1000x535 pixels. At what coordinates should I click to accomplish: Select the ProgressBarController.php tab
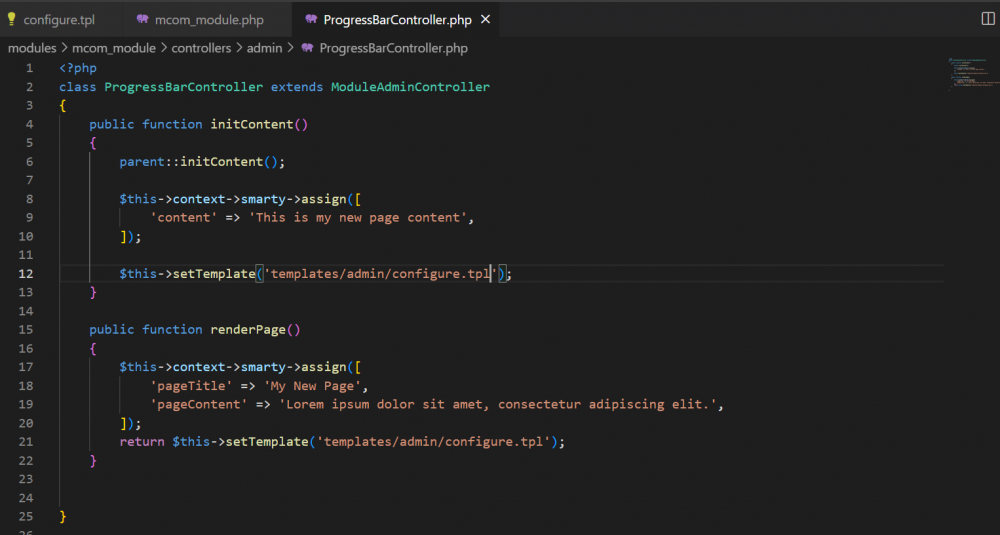pyautogui.click(x=397, y=20)
